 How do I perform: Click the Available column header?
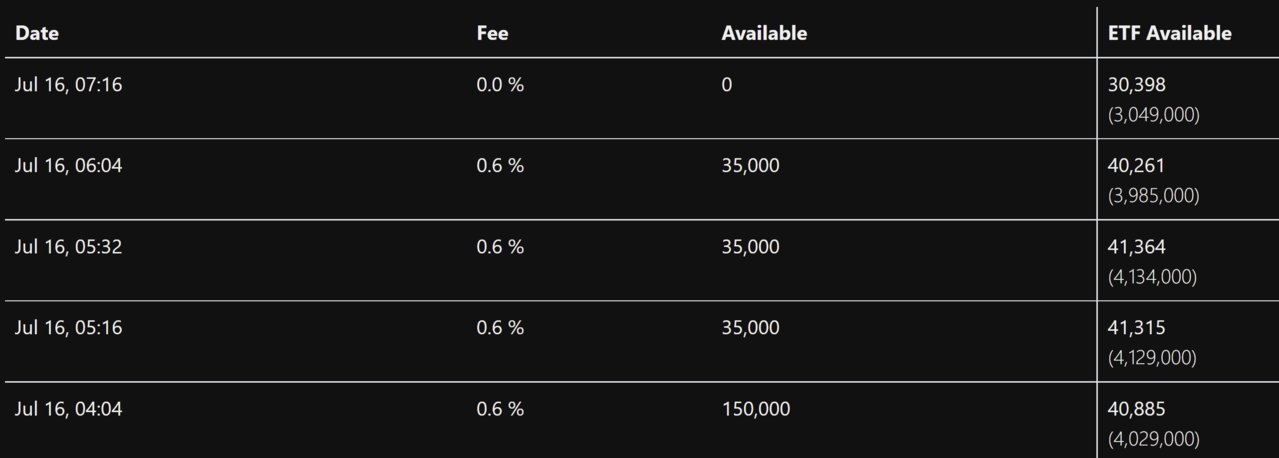[x=764, y=33]
